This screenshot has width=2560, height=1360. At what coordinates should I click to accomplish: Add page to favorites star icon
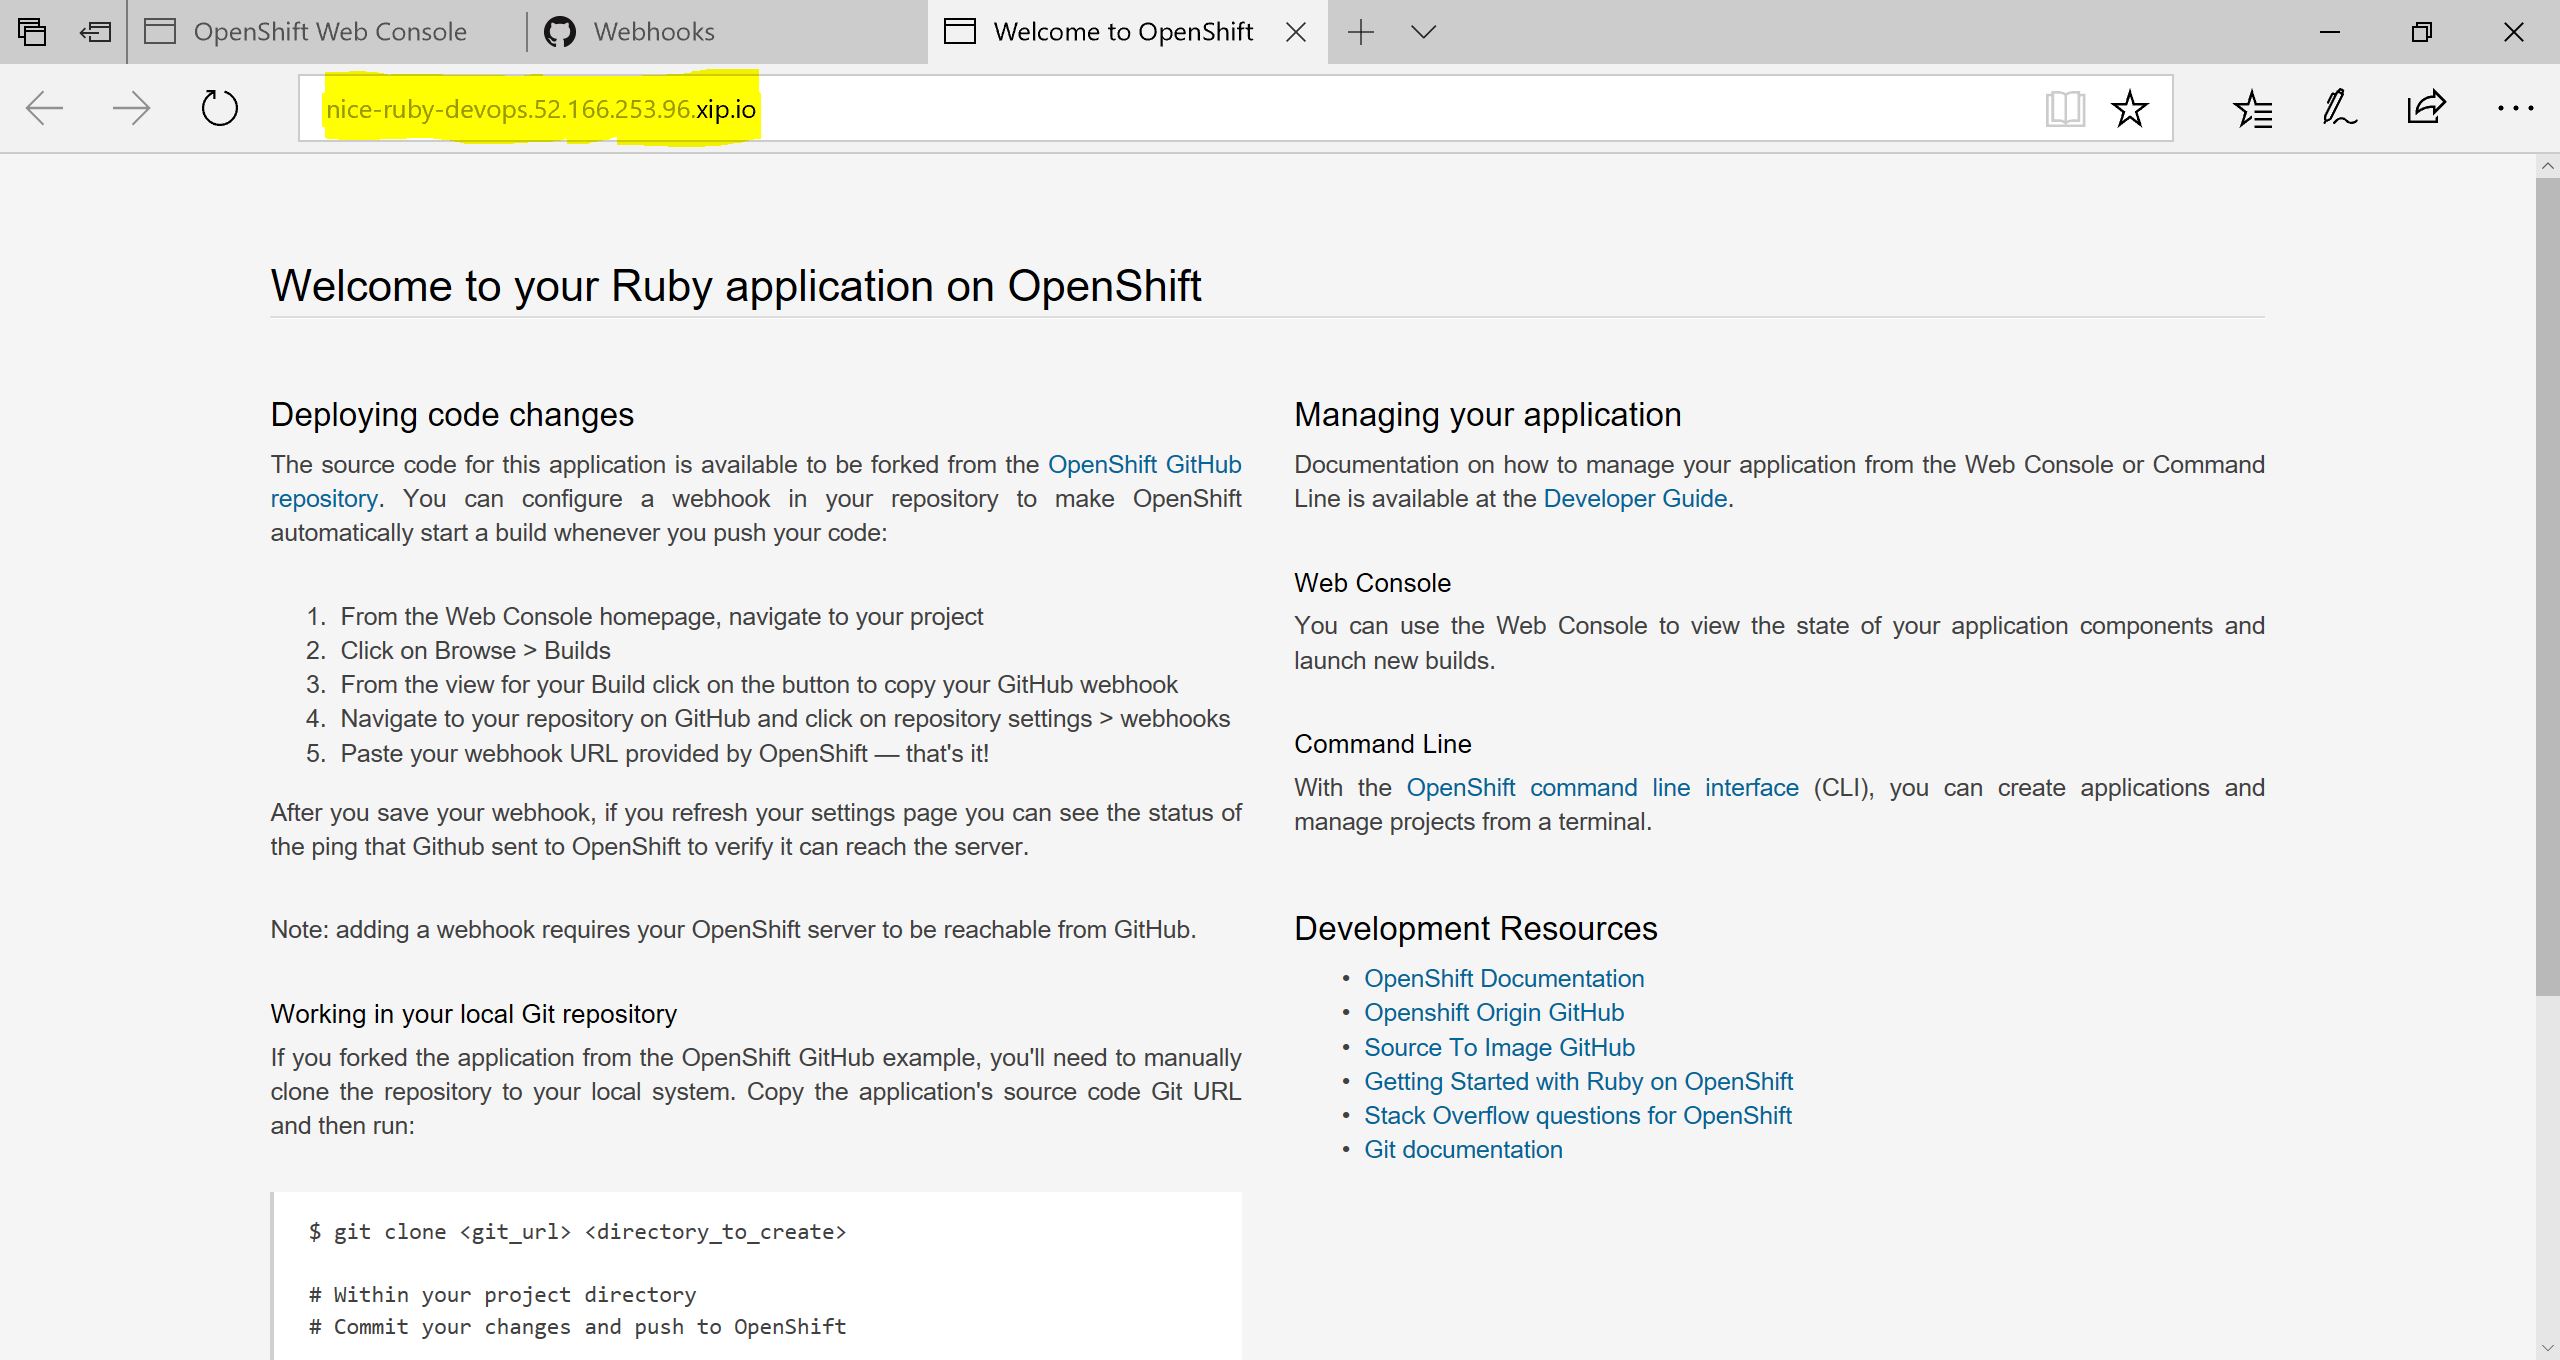(x=2129, y=108)
